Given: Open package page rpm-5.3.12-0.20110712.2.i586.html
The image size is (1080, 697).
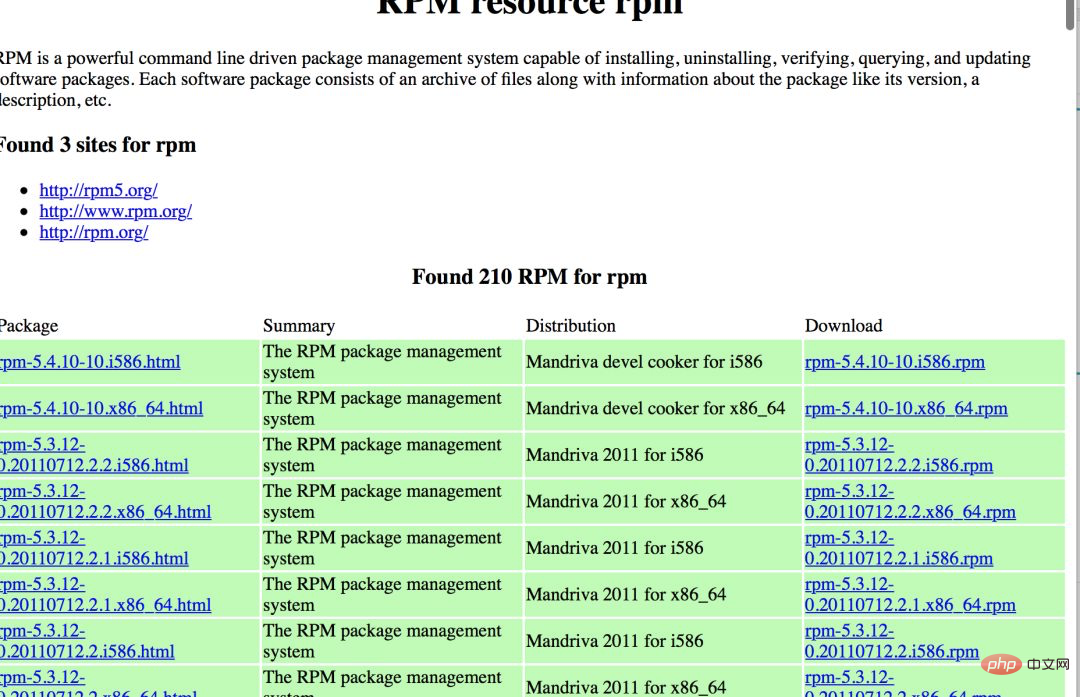Looking at the screenshot, I should (87, 641).
